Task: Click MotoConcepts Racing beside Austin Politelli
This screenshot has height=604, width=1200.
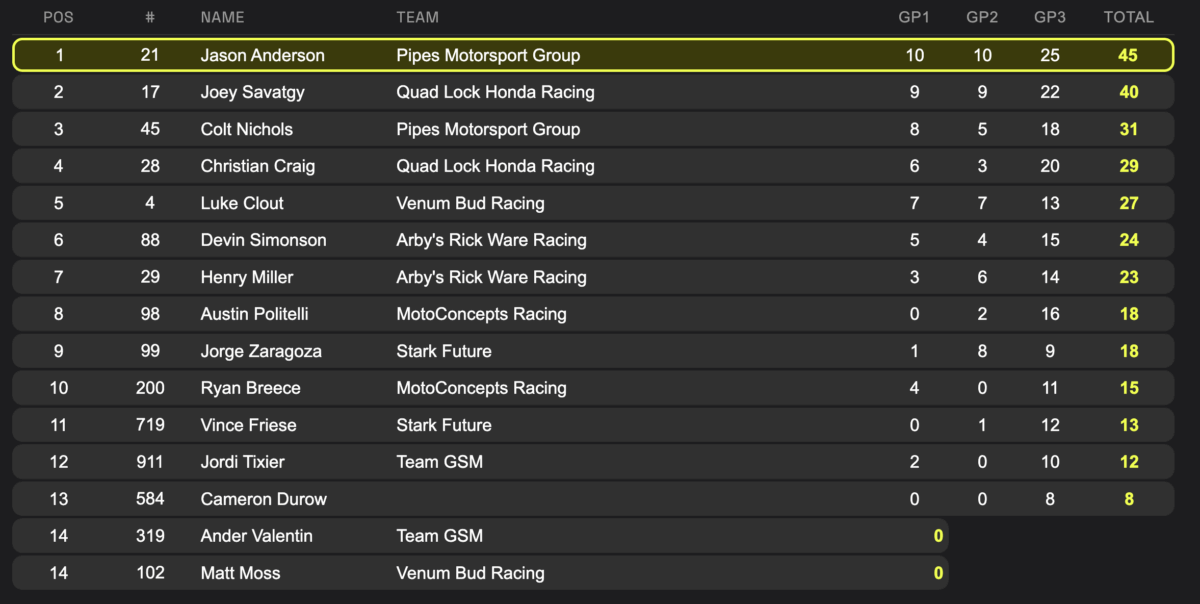Action: pos(481,315)
